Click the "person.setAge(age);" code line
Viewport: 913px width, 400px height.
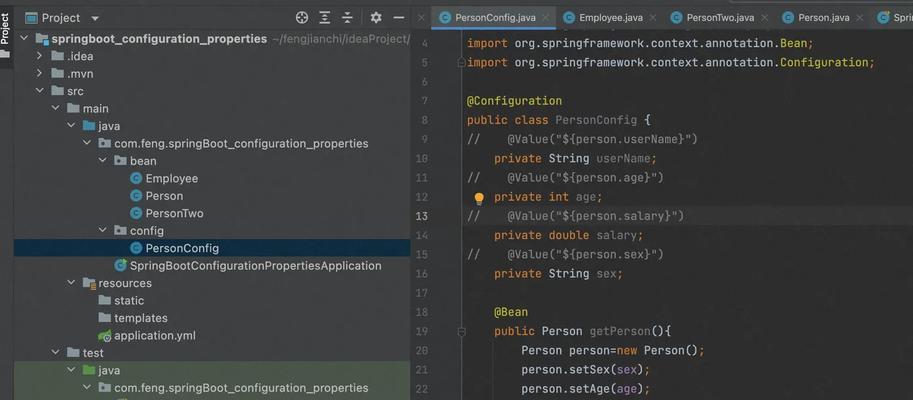(x=585, y=389)
